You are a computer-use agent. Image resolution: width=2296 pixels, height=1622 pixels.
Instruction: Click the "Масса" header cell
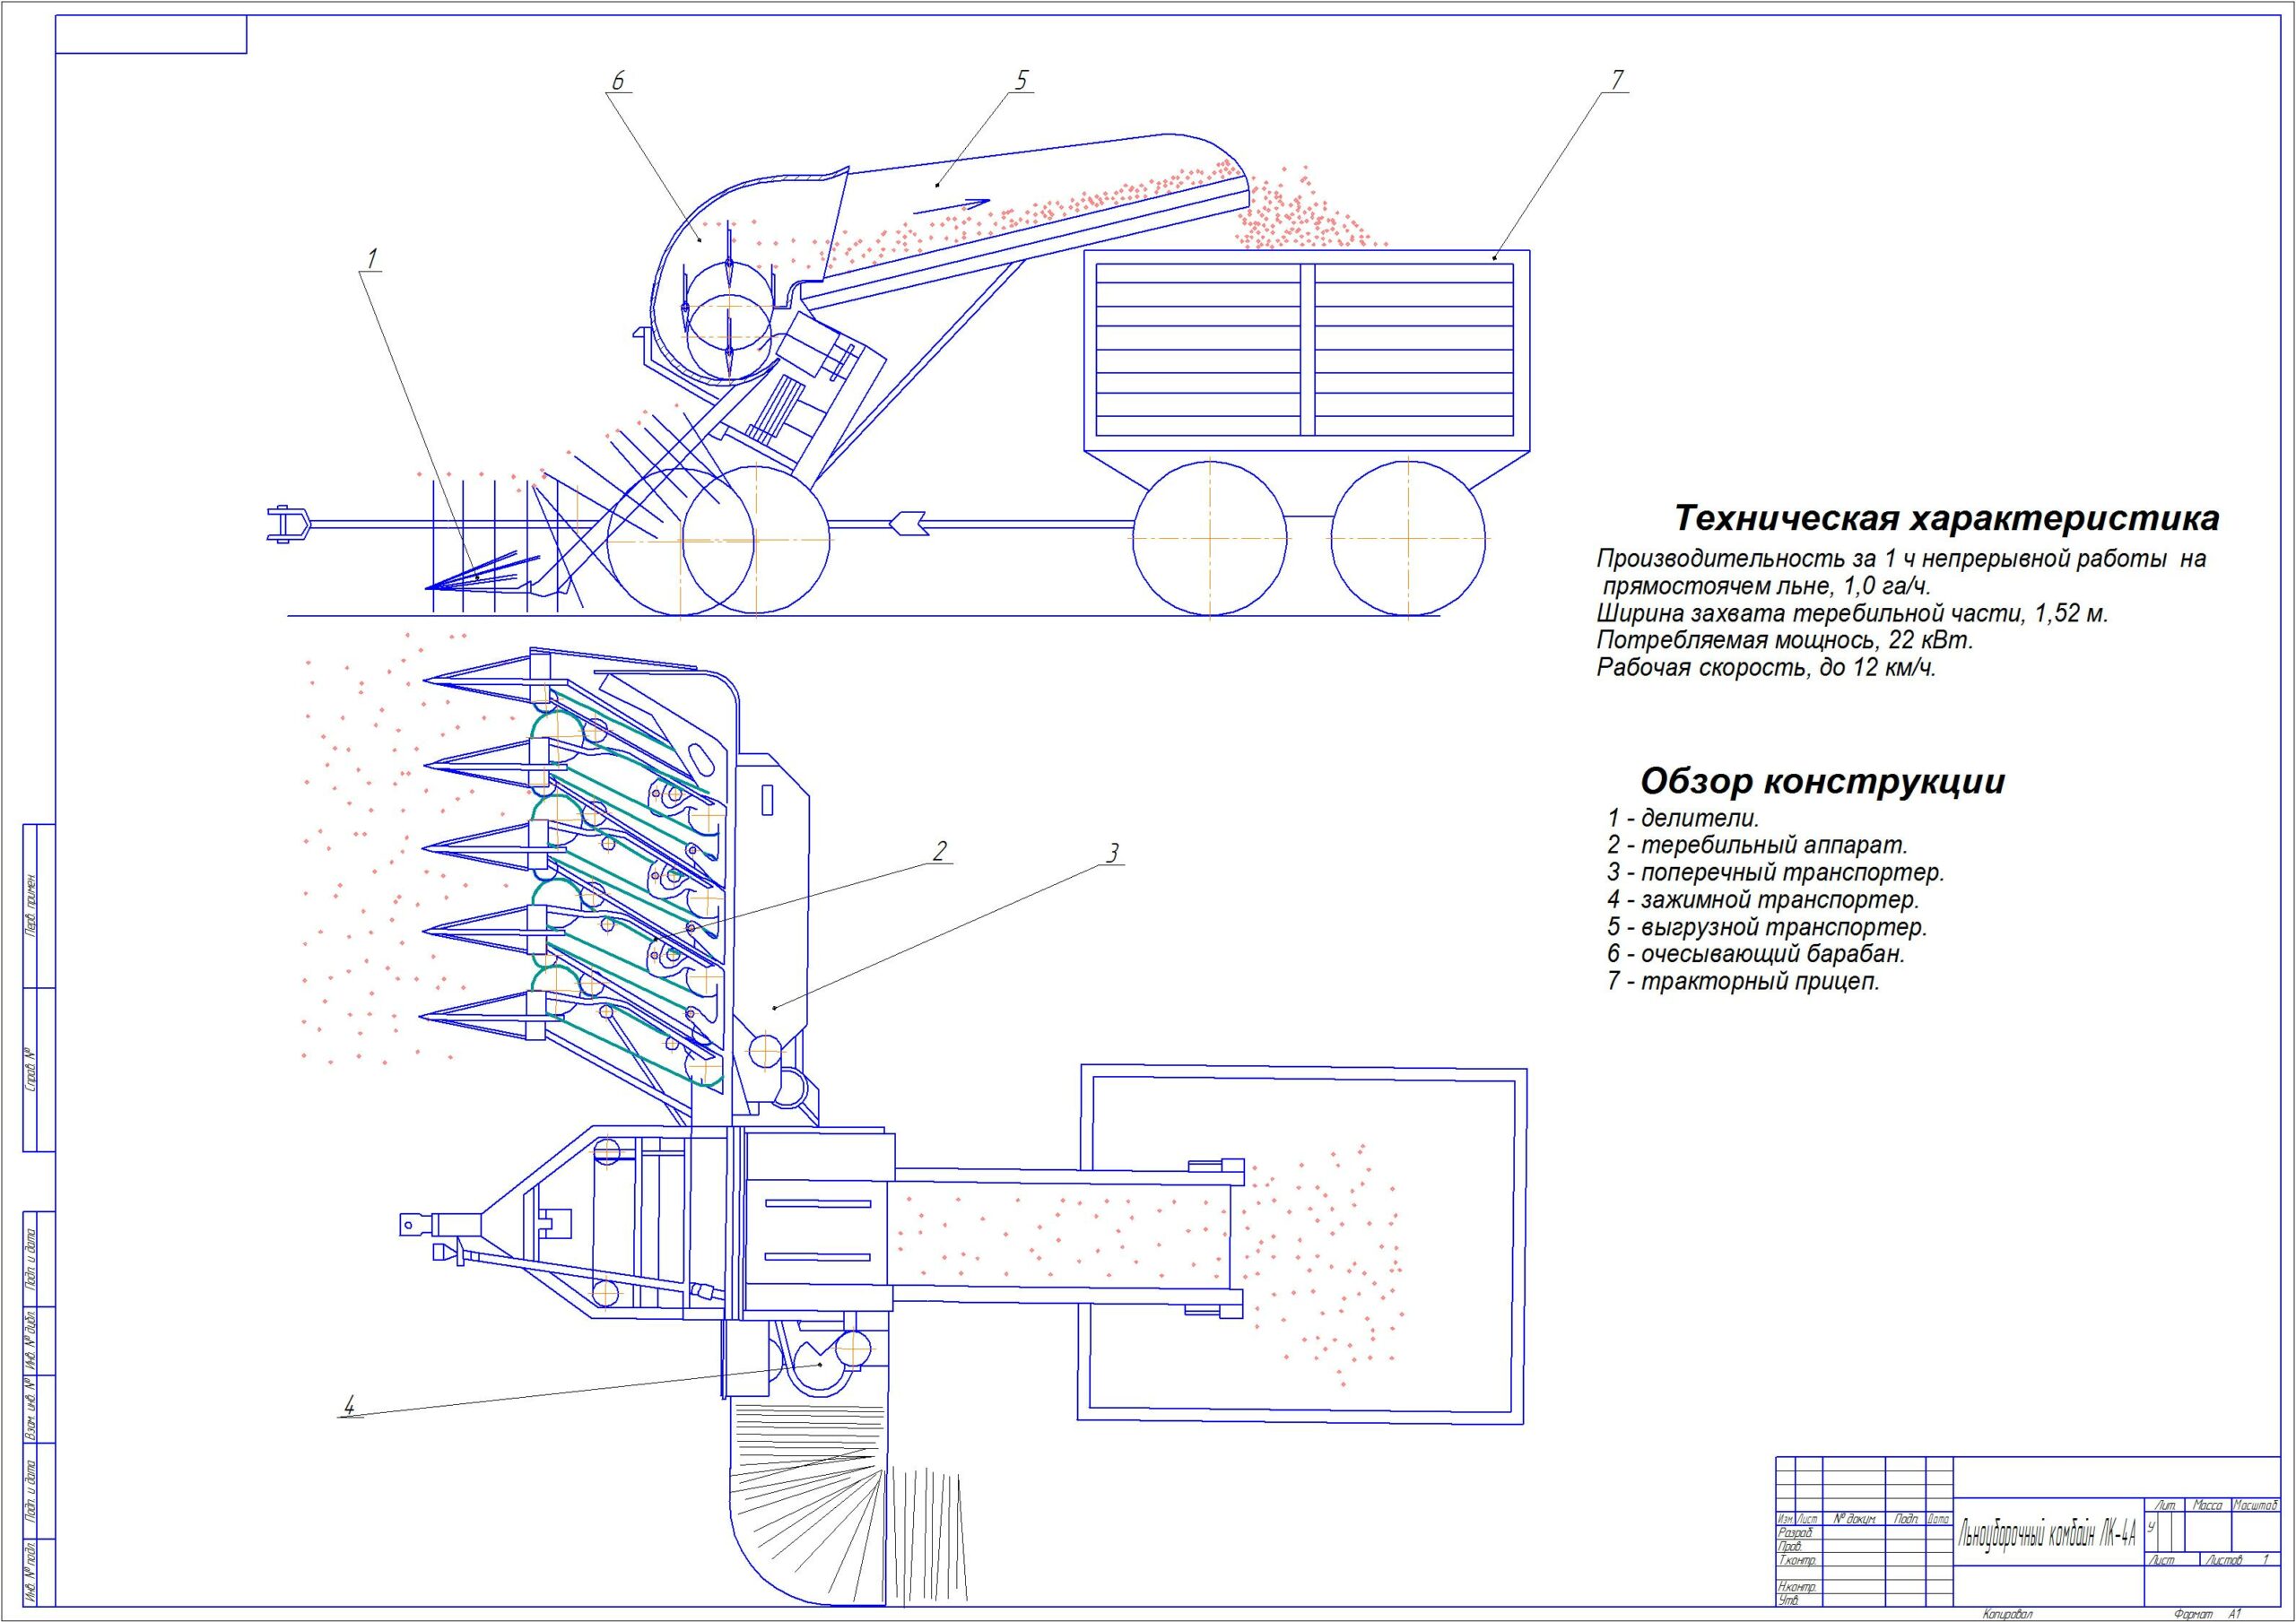(2207, 1506)
